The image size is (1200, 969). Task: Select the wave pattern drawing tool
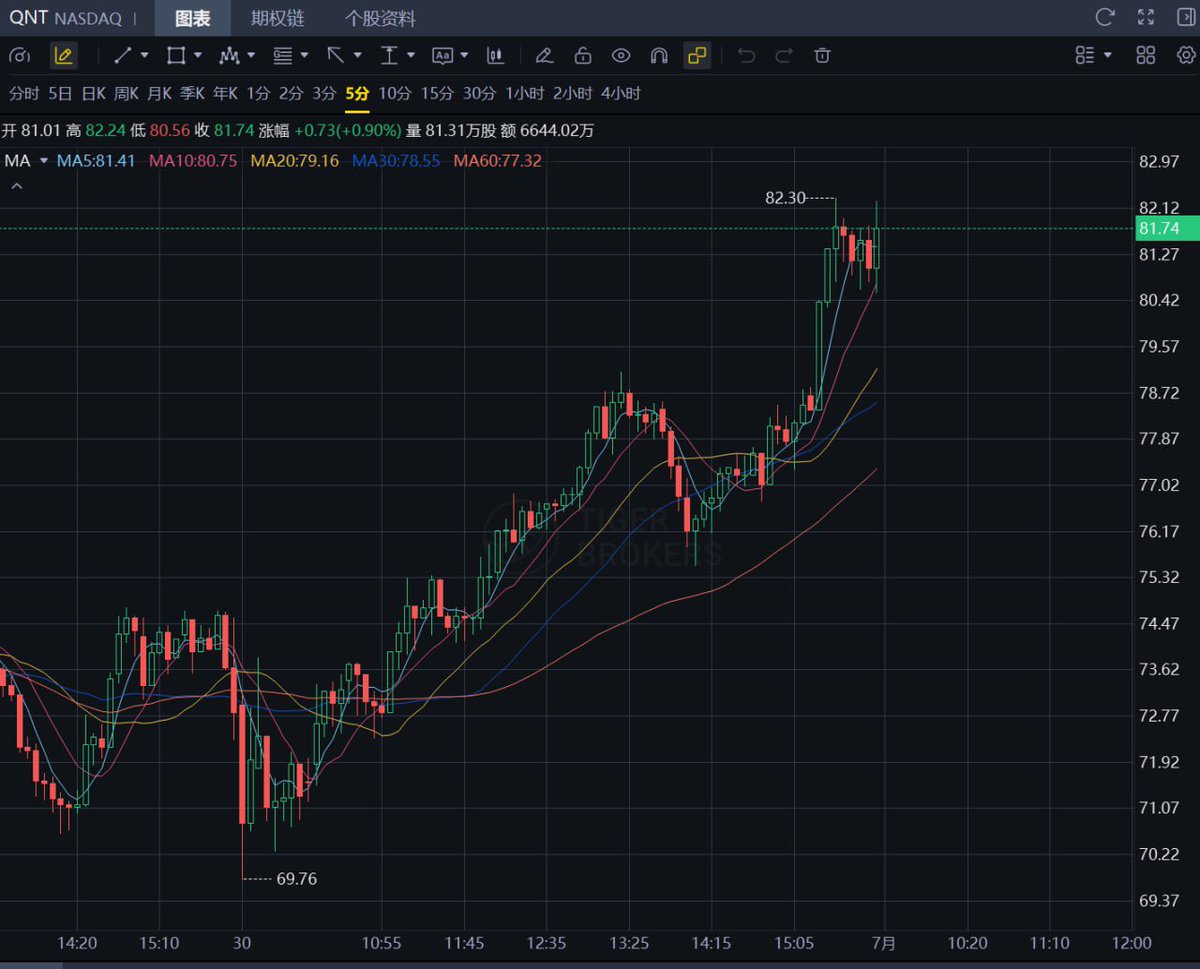point(229,56)
